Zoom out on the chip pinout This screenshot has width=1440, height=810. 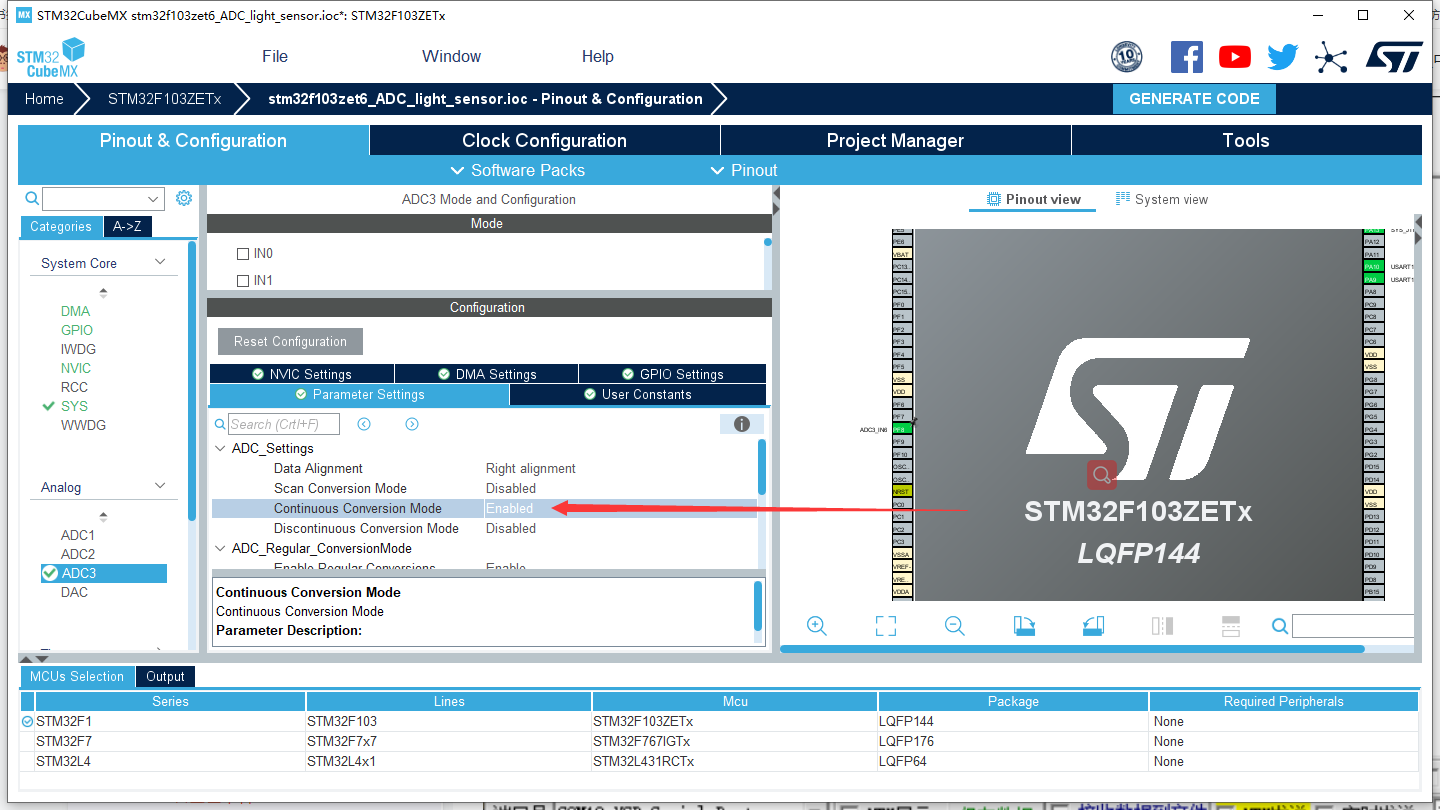[x=955, y=626]
